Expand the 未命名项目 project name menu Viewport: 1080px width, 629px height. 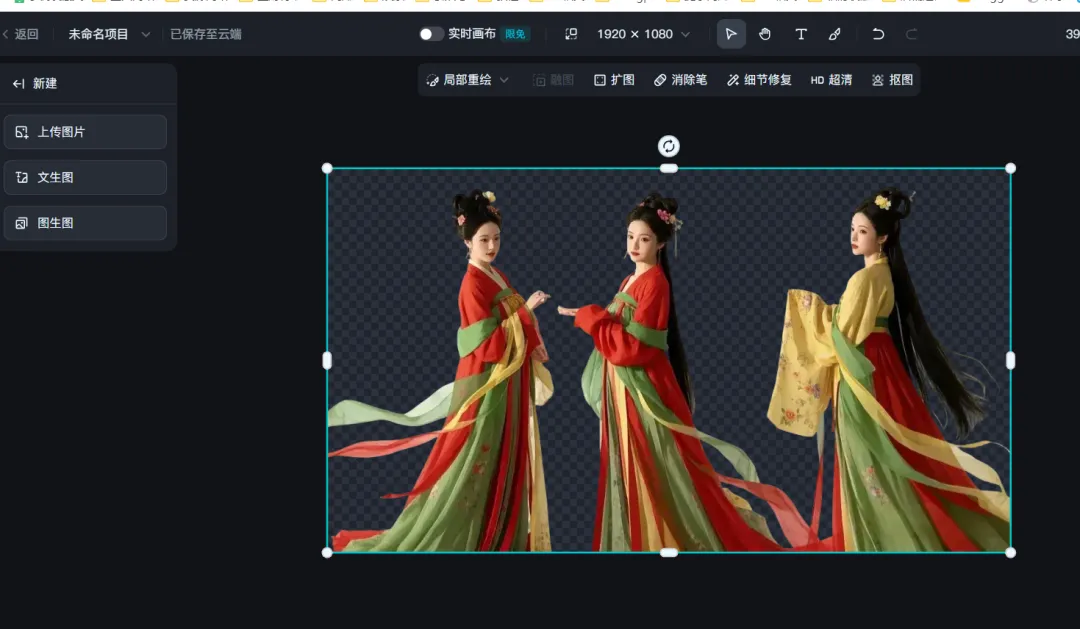coord(109,34)
